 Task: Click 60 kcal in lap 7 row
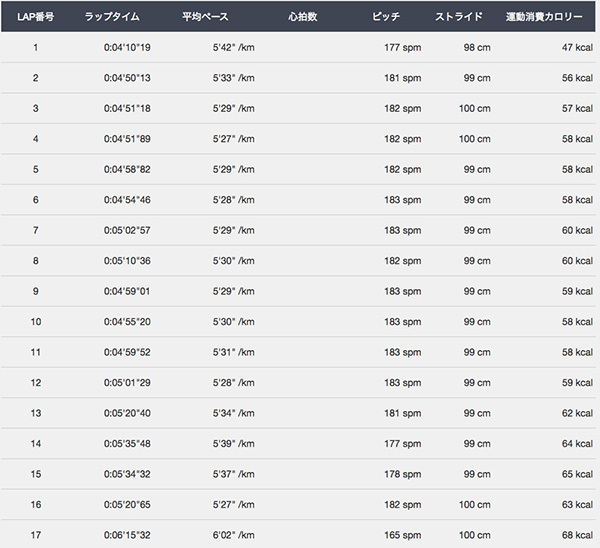[x=577, y=230]
